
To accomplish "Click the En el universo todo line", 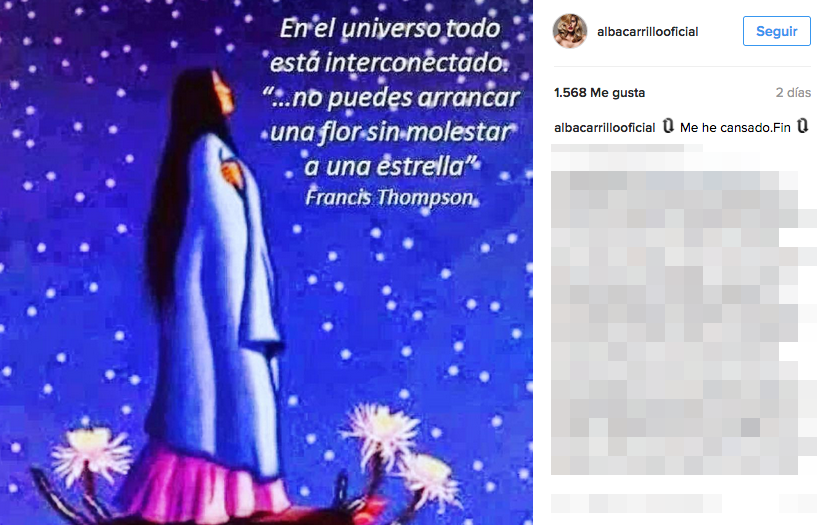I will [389, 28].
